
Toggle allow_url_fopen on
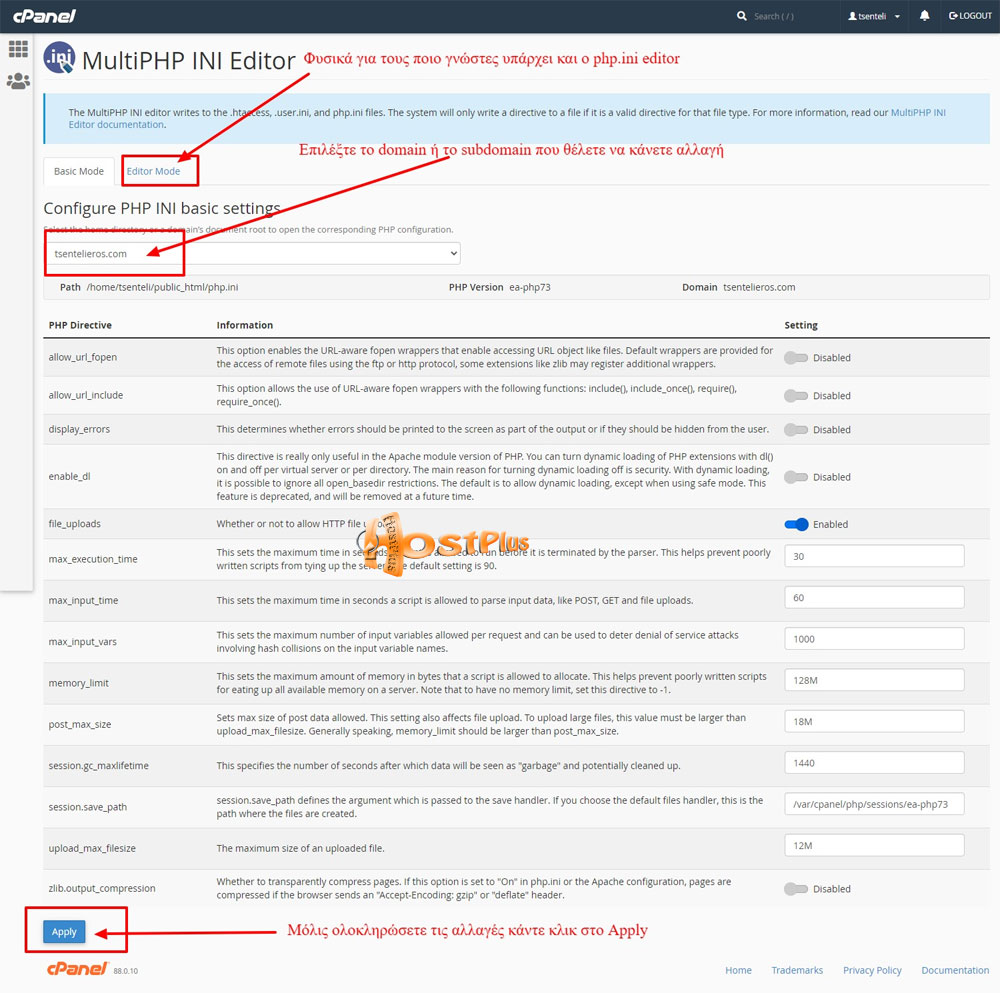[795, 357]
